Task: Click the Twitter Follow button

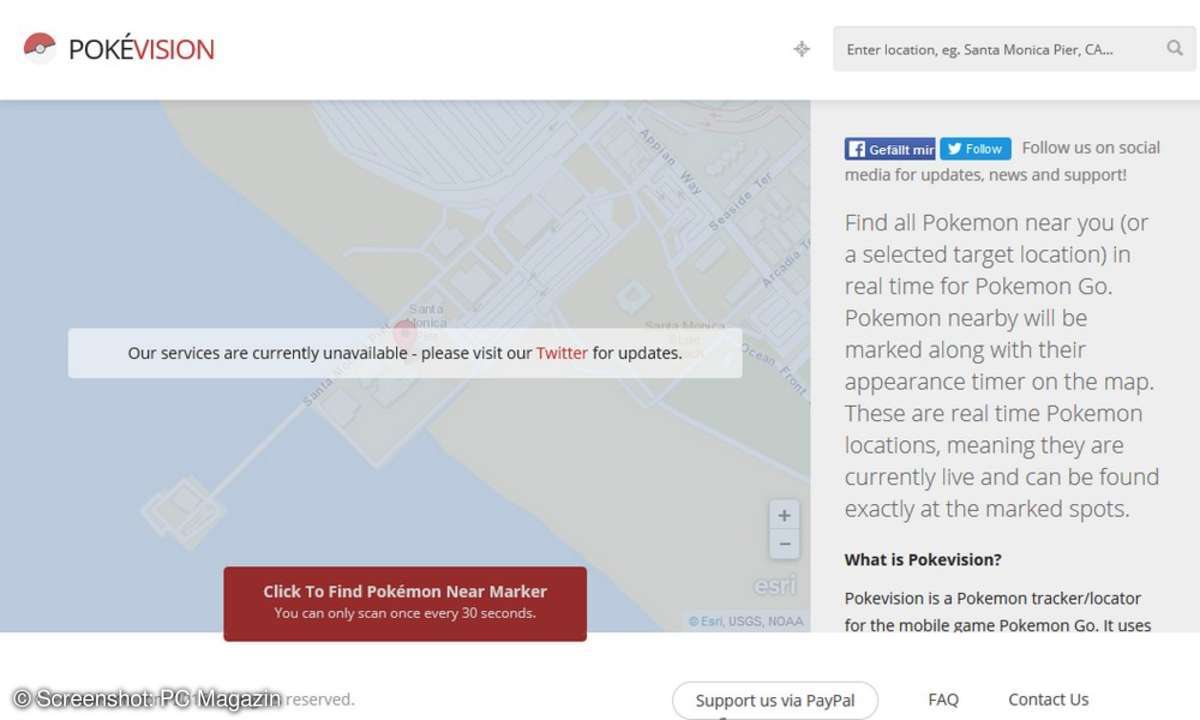Action: 976,149
